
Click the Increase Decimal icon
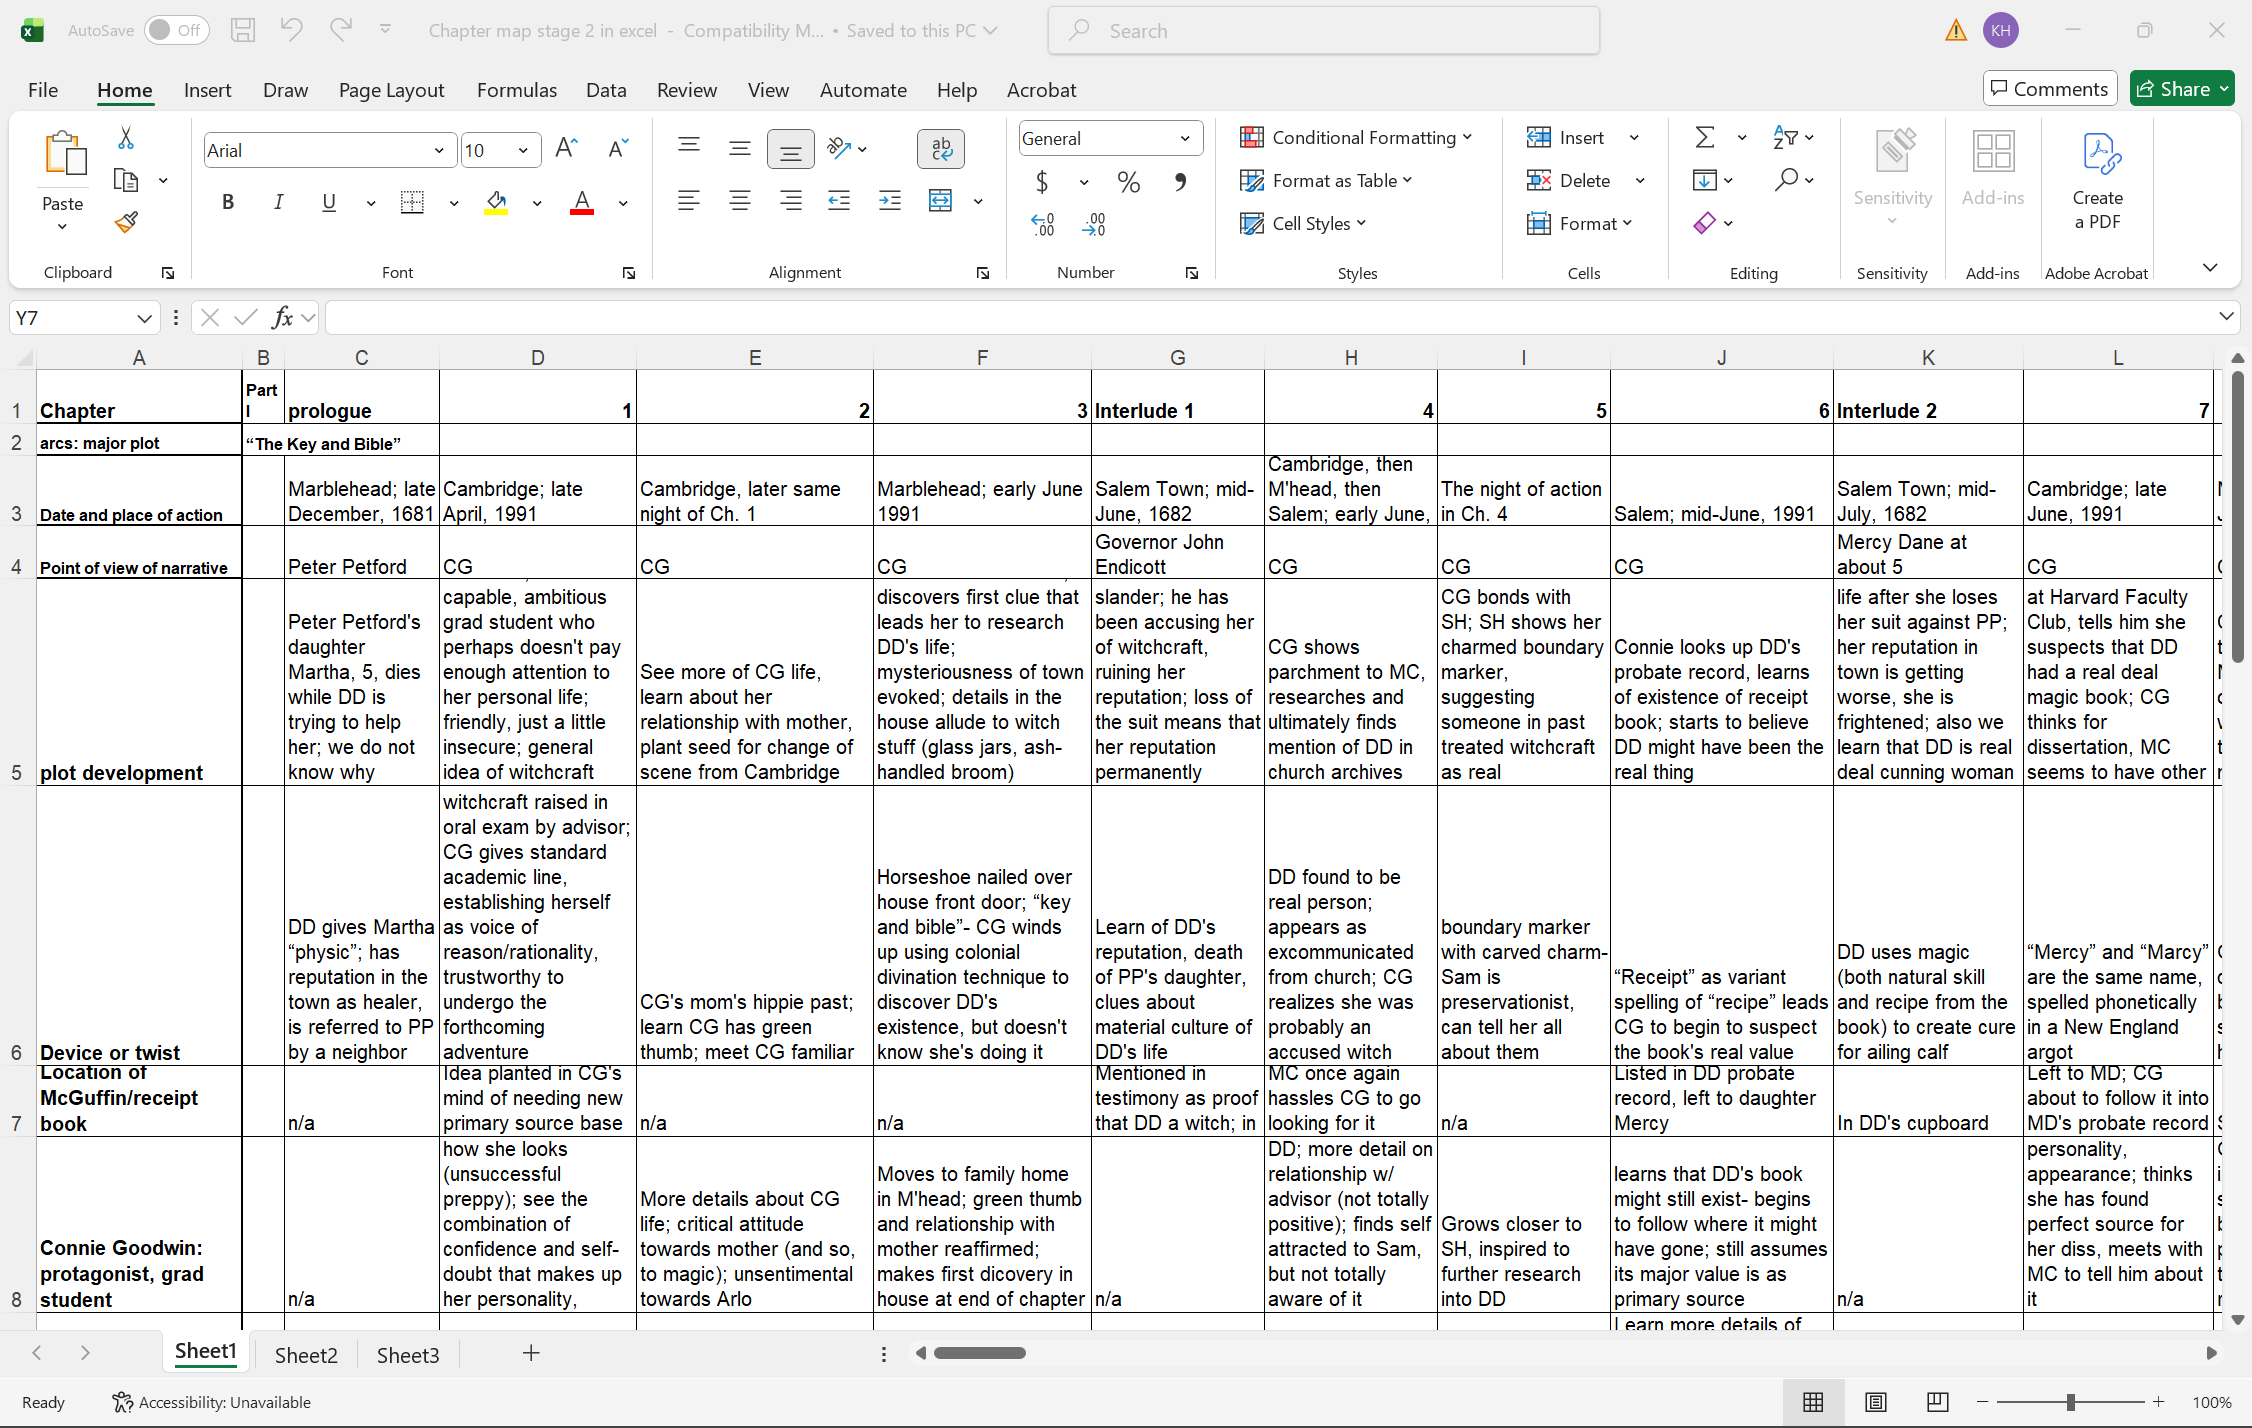coord(1042,225)
